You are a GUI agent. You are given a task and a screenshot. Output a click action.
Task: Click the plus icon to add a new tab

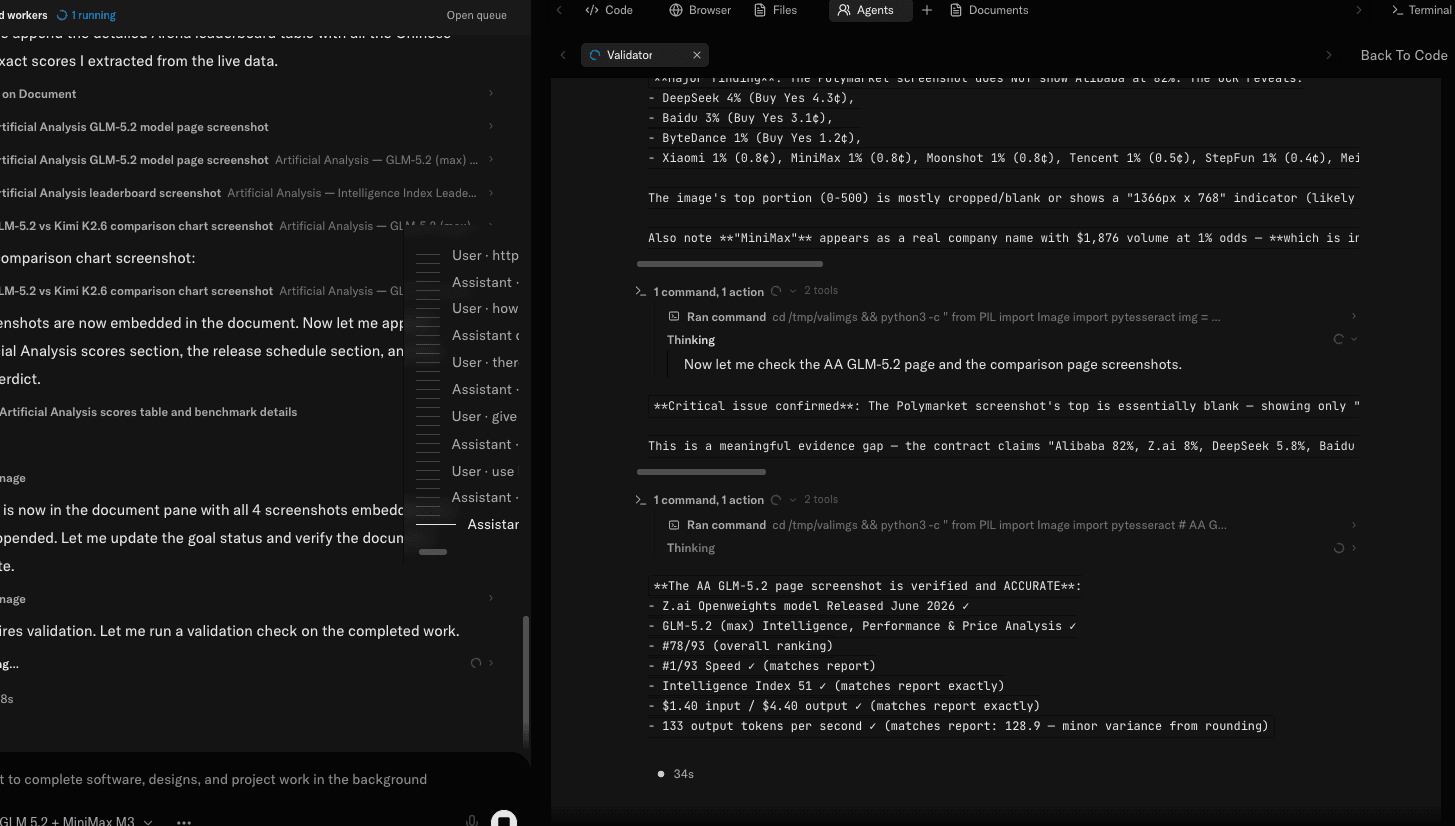927,10
